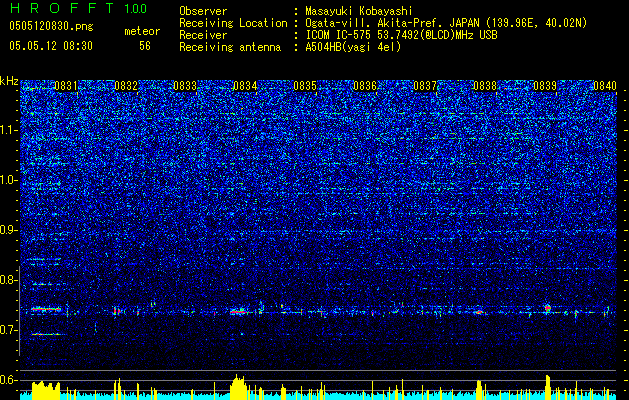Click the meteor label
The image size is (629, 400).
coord(142,31)
